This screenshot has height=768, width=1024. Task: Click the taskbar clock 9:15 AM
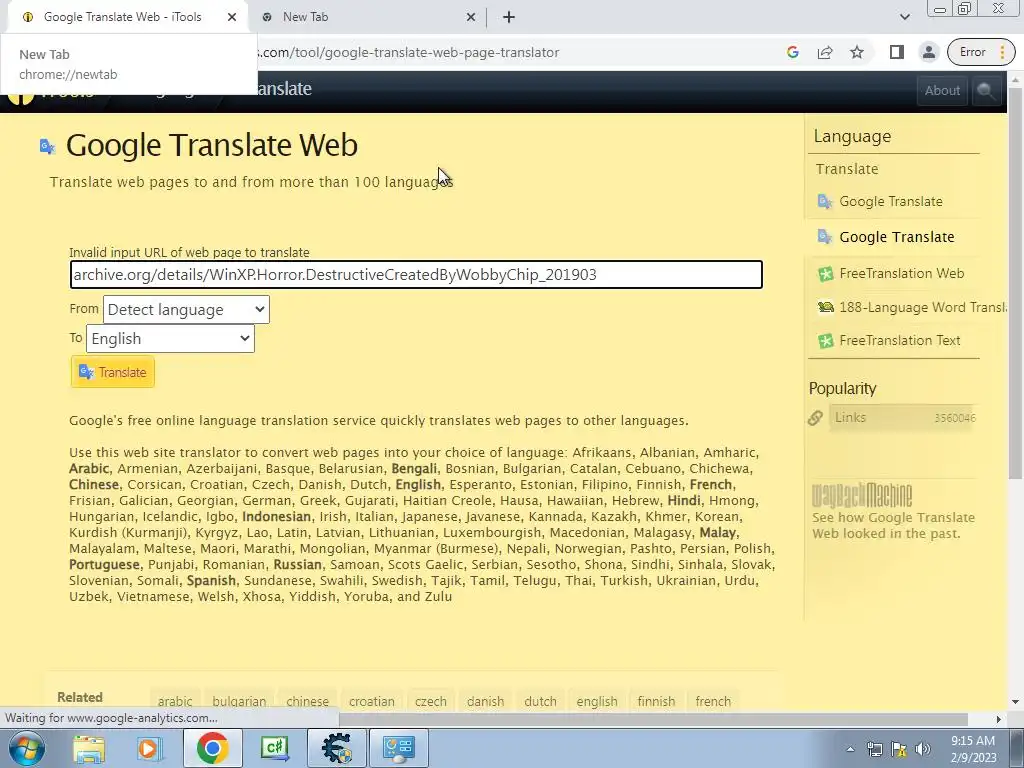coord(973,749)
